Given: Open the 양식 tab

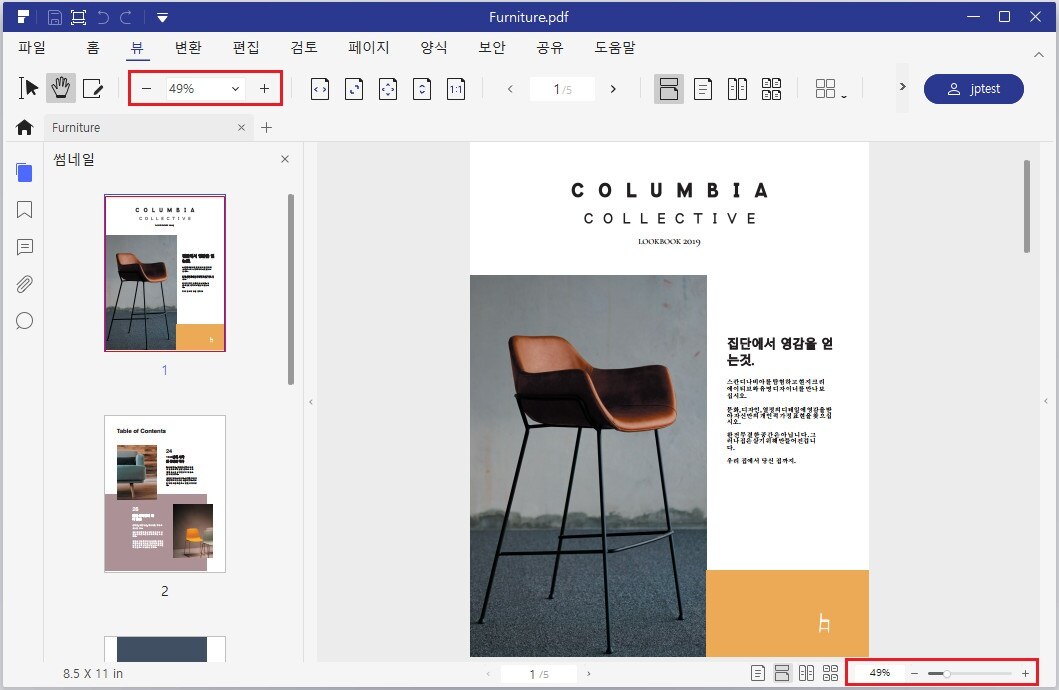Looking at the screenshot, I should pos(434,47).
